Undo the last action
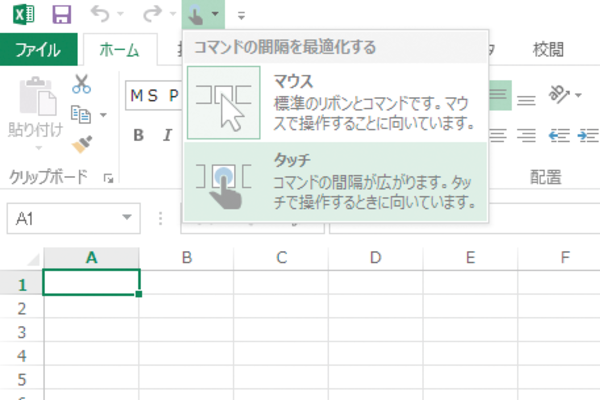The height and width of the screenshot is (400, 600). pyautogui.click(x=100, y=14)
